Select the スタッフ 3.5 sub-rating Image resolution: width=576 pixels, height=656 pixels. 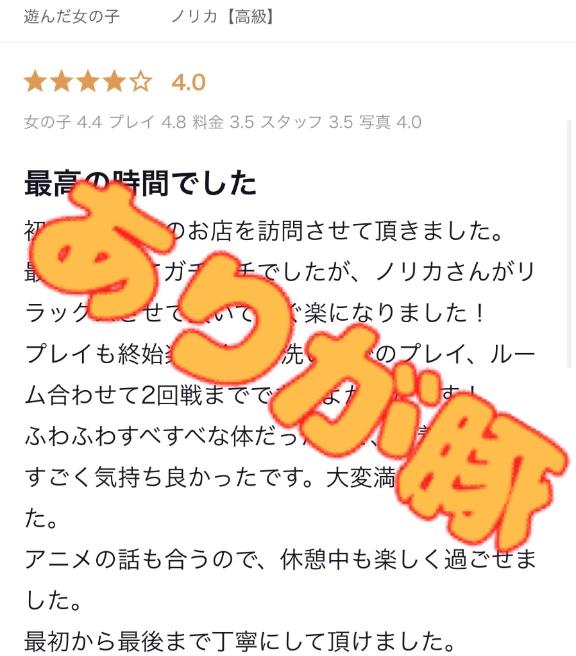pyautogui.click(x=307, y=122)
